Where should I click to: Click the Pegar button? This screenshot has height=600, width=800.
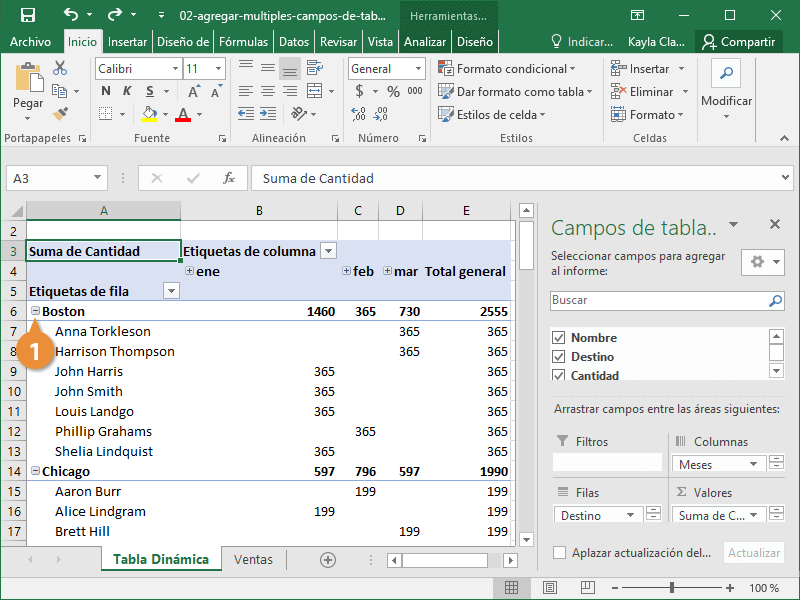click(28, 91)
